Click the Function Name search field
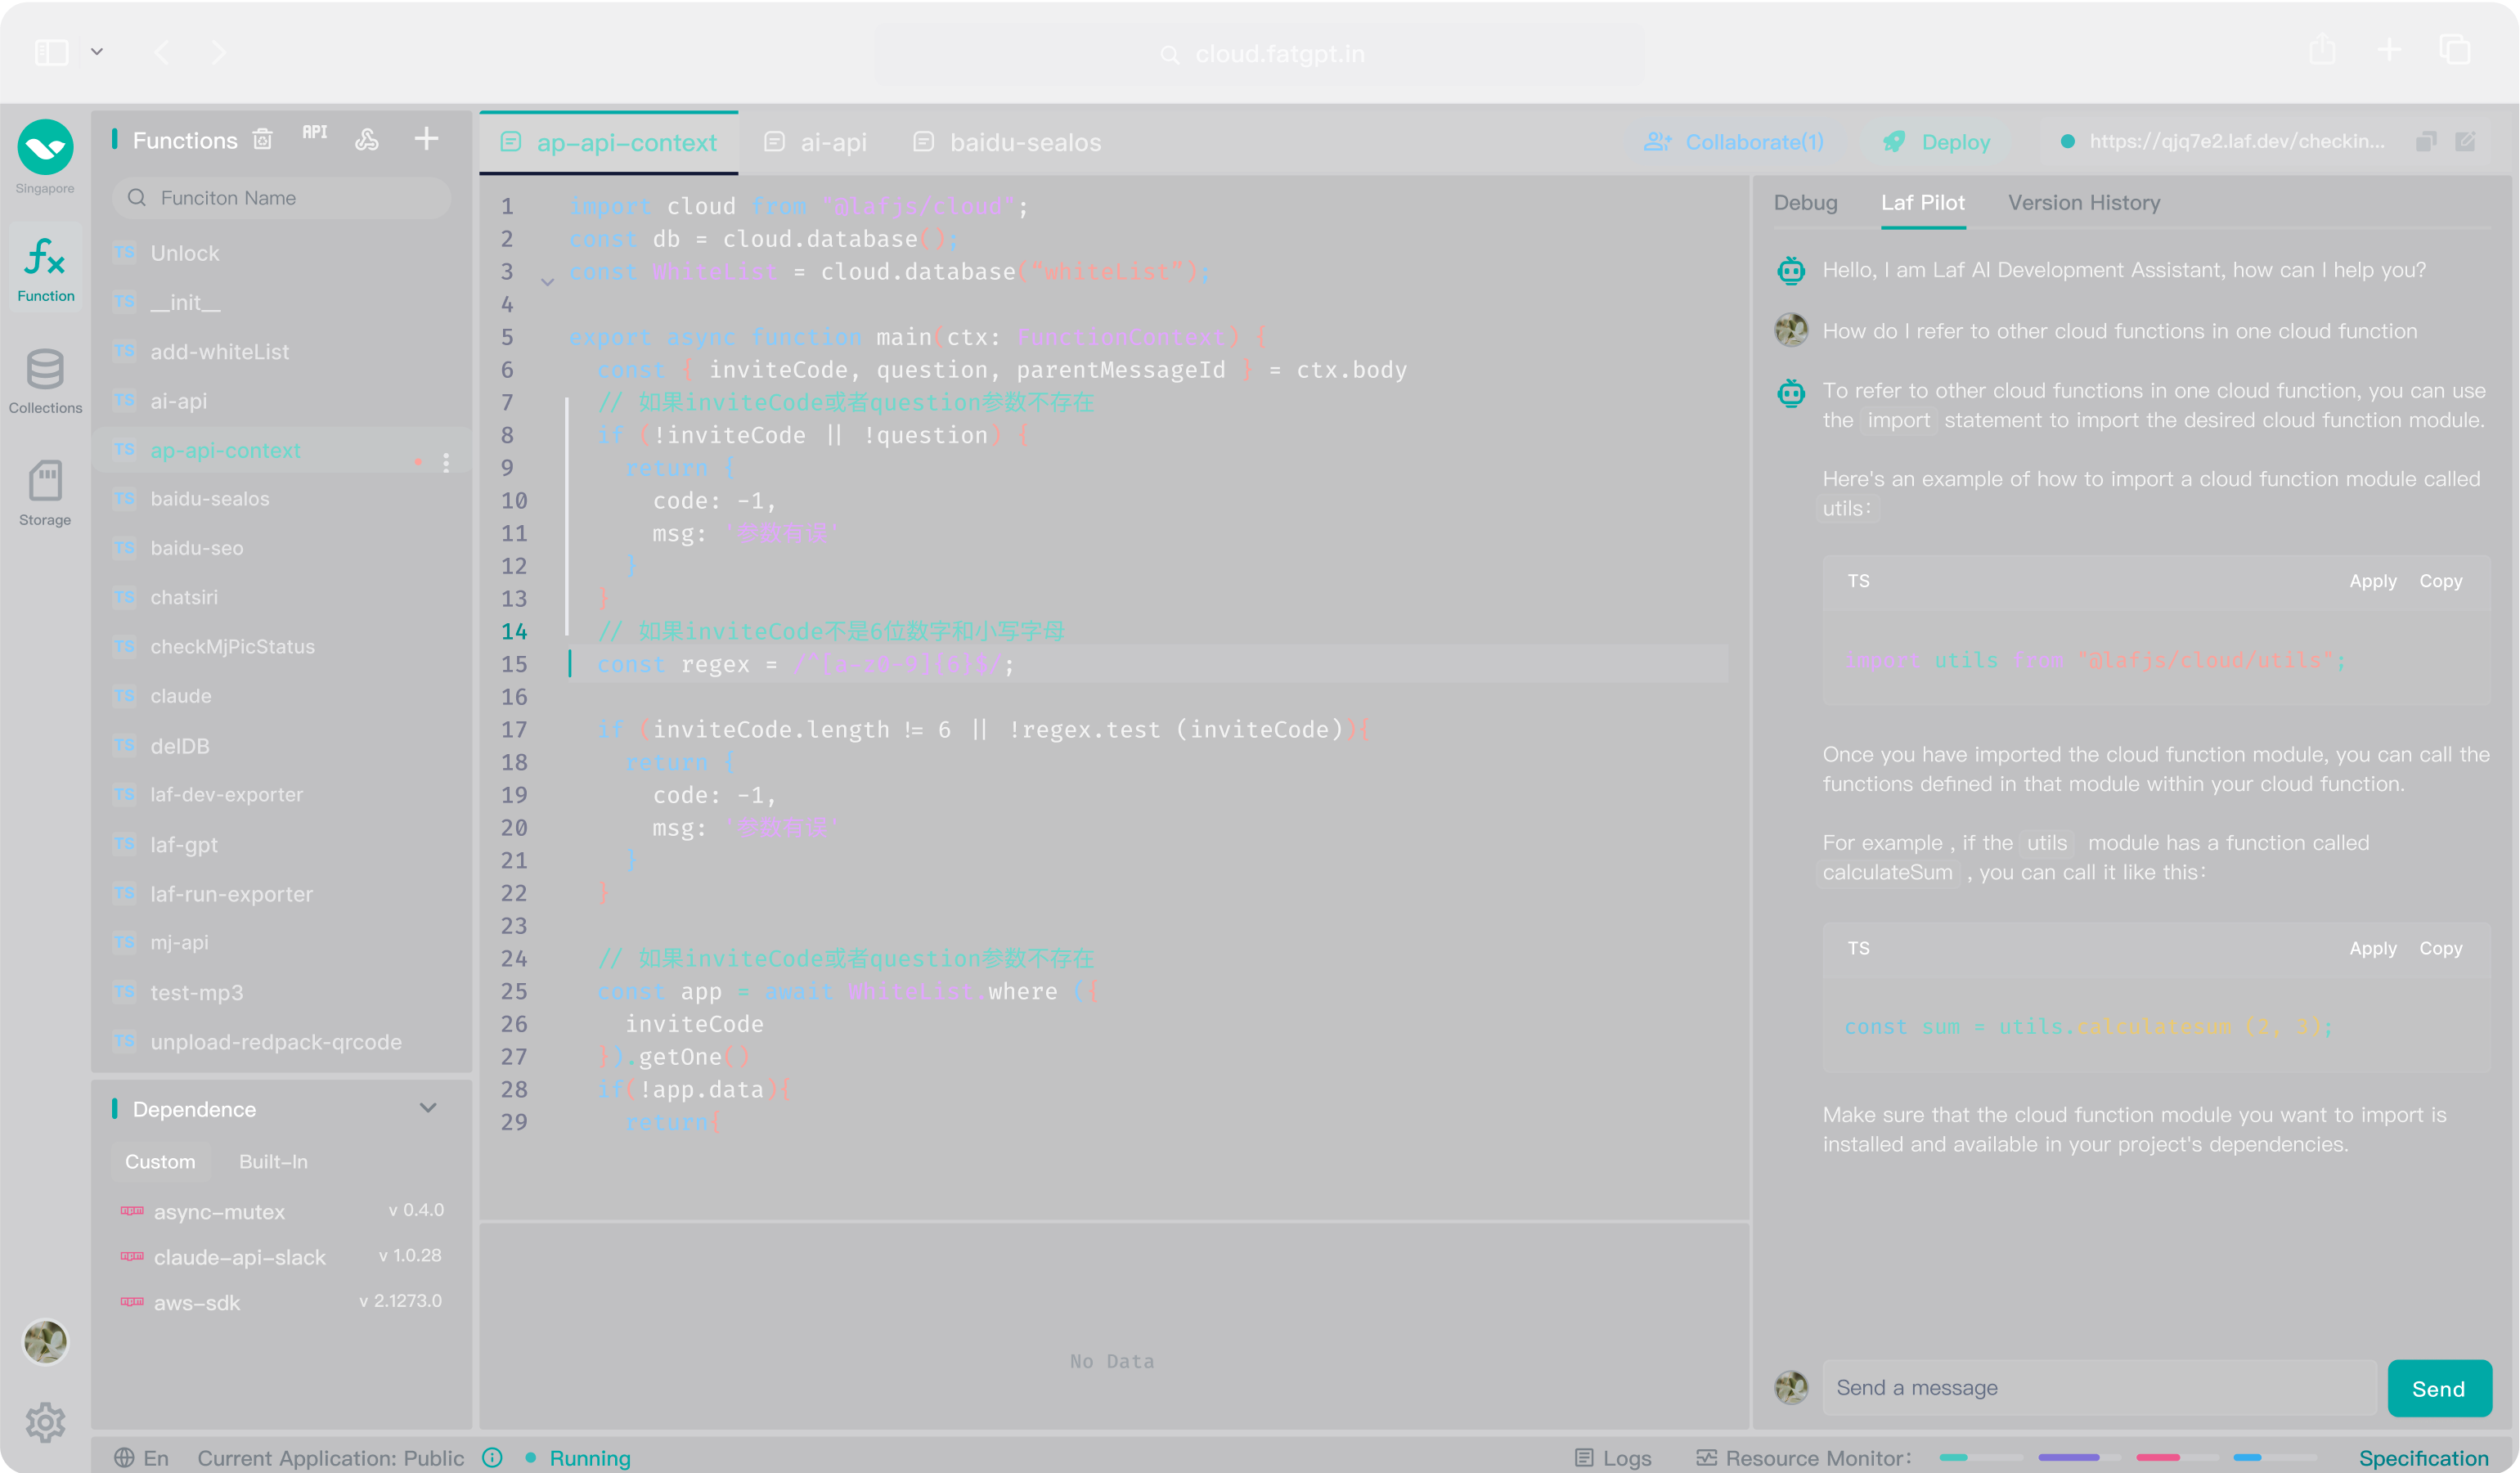 click(282, 198)
